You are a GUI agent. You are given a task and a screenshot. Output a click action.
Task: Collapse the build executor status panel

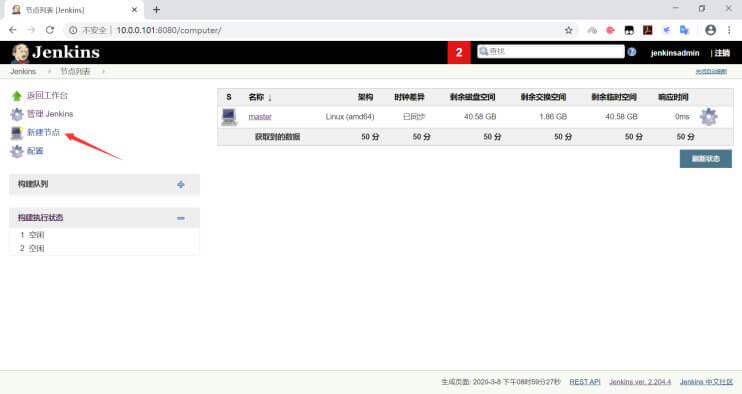pyautogui.click(x=181, y=218)
